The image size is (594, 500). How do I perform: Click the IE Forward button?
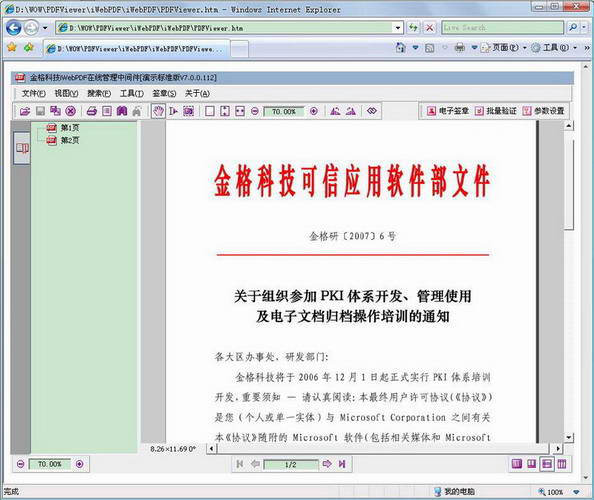pyautogui.click(x=31, y=28)
